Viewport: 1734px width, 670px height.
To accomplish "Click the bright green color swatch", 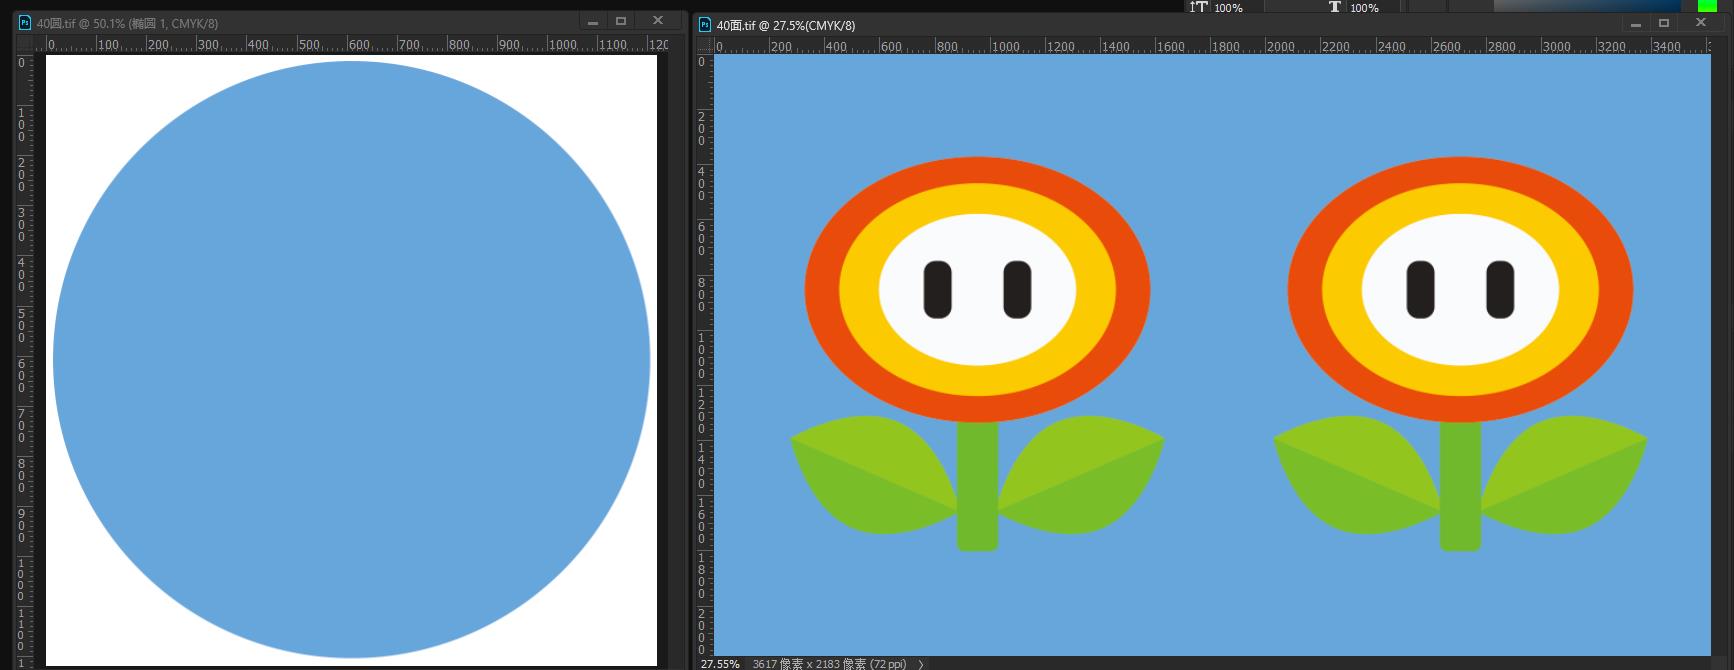I will click(1707, 6).
